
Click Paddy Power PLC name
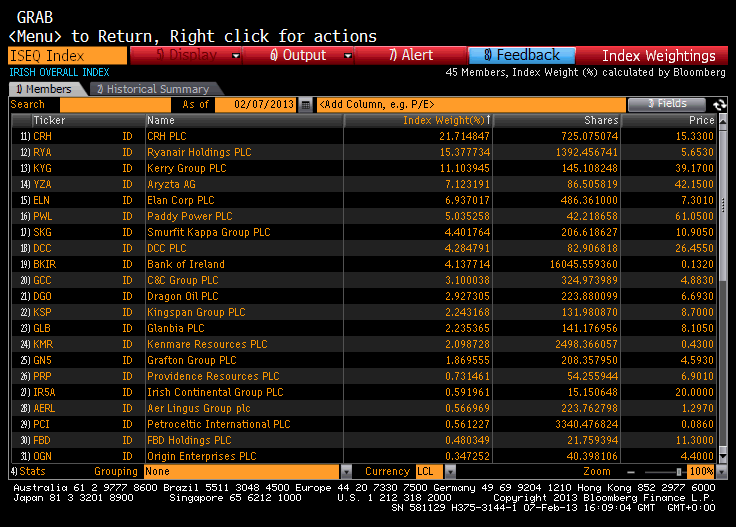[190, 216]
